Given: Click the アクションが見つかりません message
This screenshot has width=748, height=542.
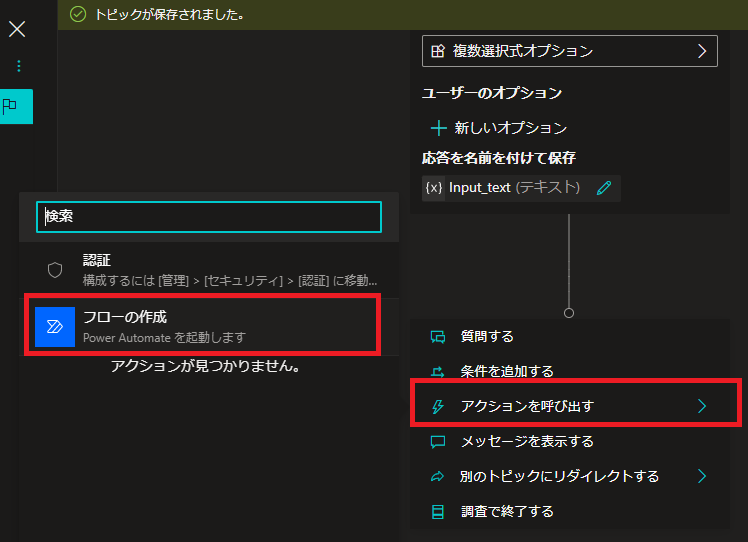Looking at the screenshot, I should (x=206, y=366).
